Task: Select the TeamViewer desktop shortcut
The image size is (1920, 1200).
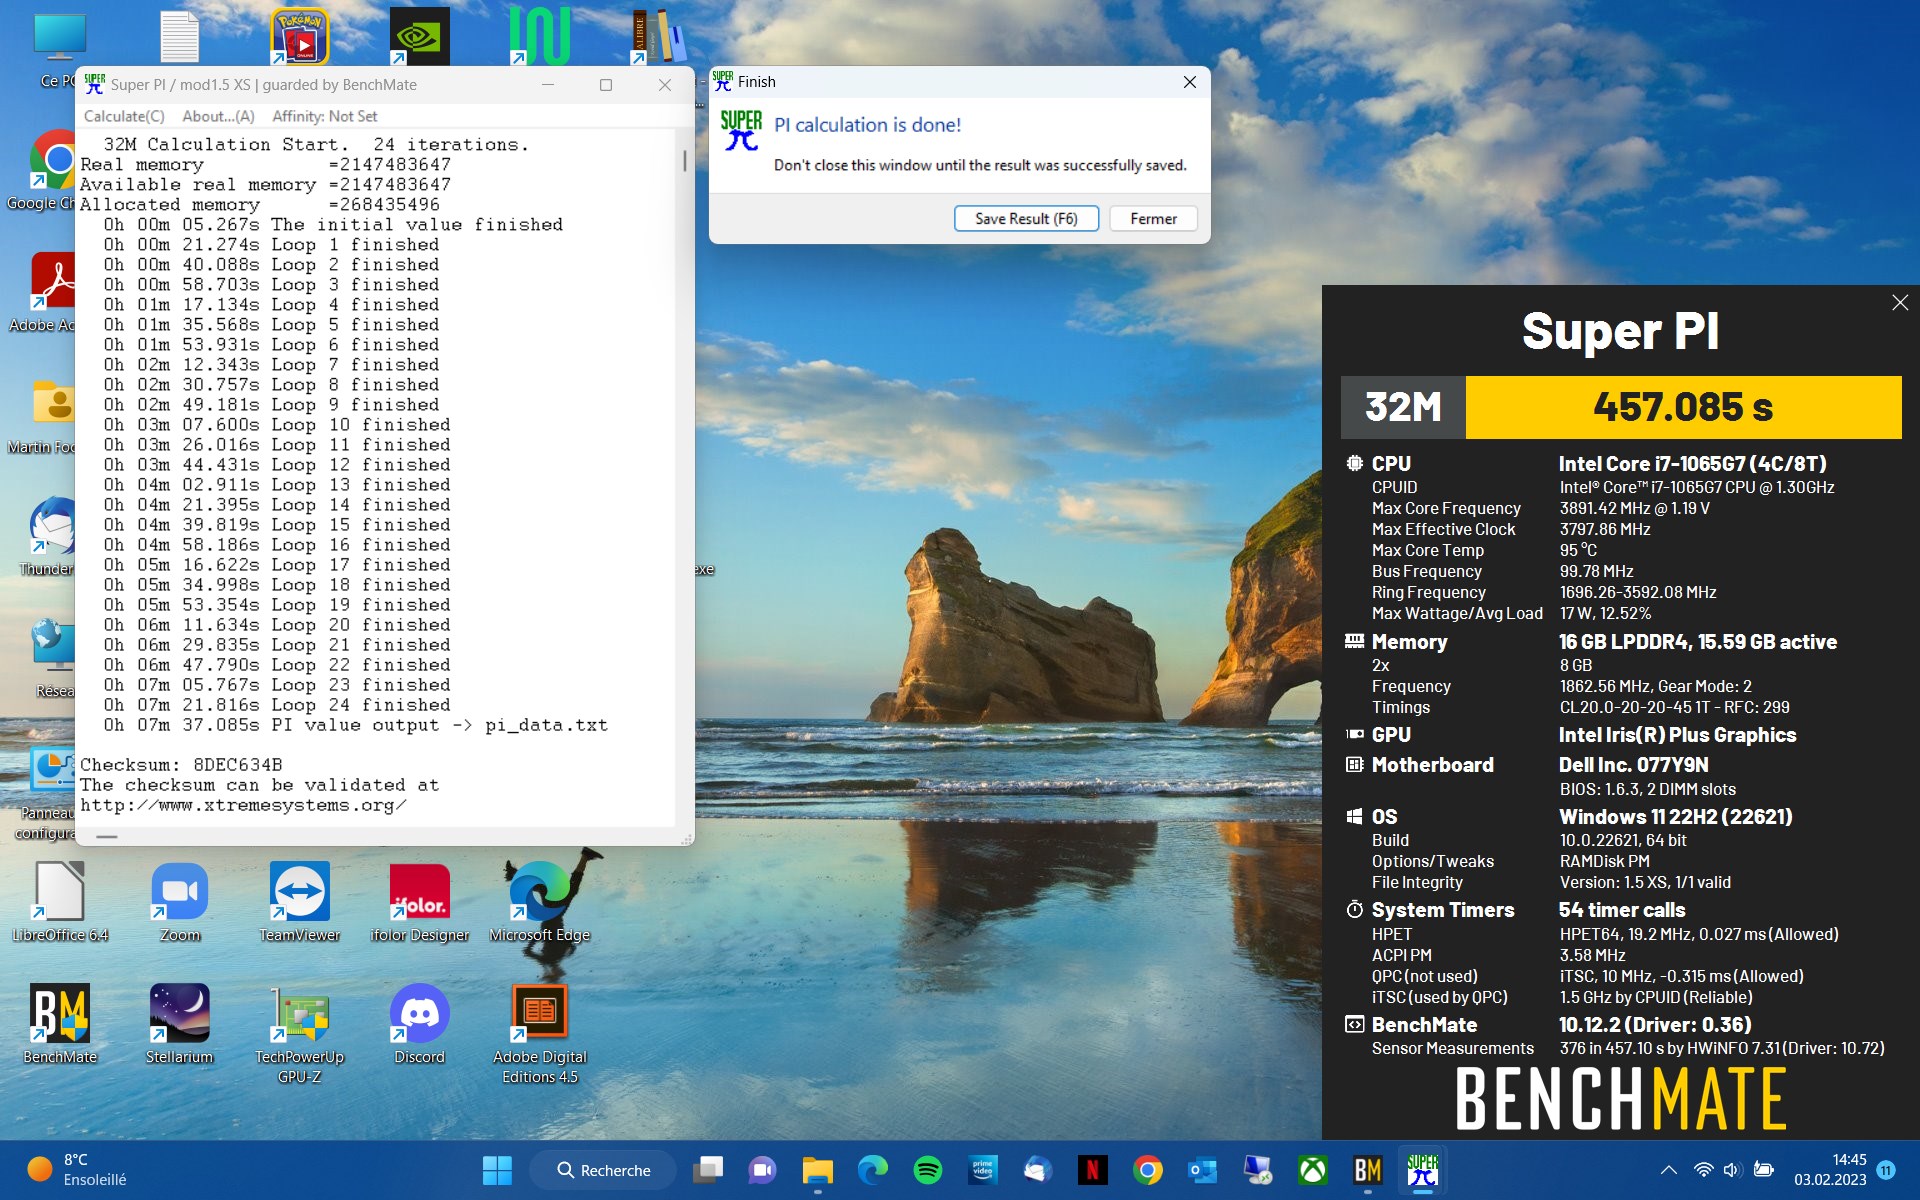Action: [x=300, y=902]
